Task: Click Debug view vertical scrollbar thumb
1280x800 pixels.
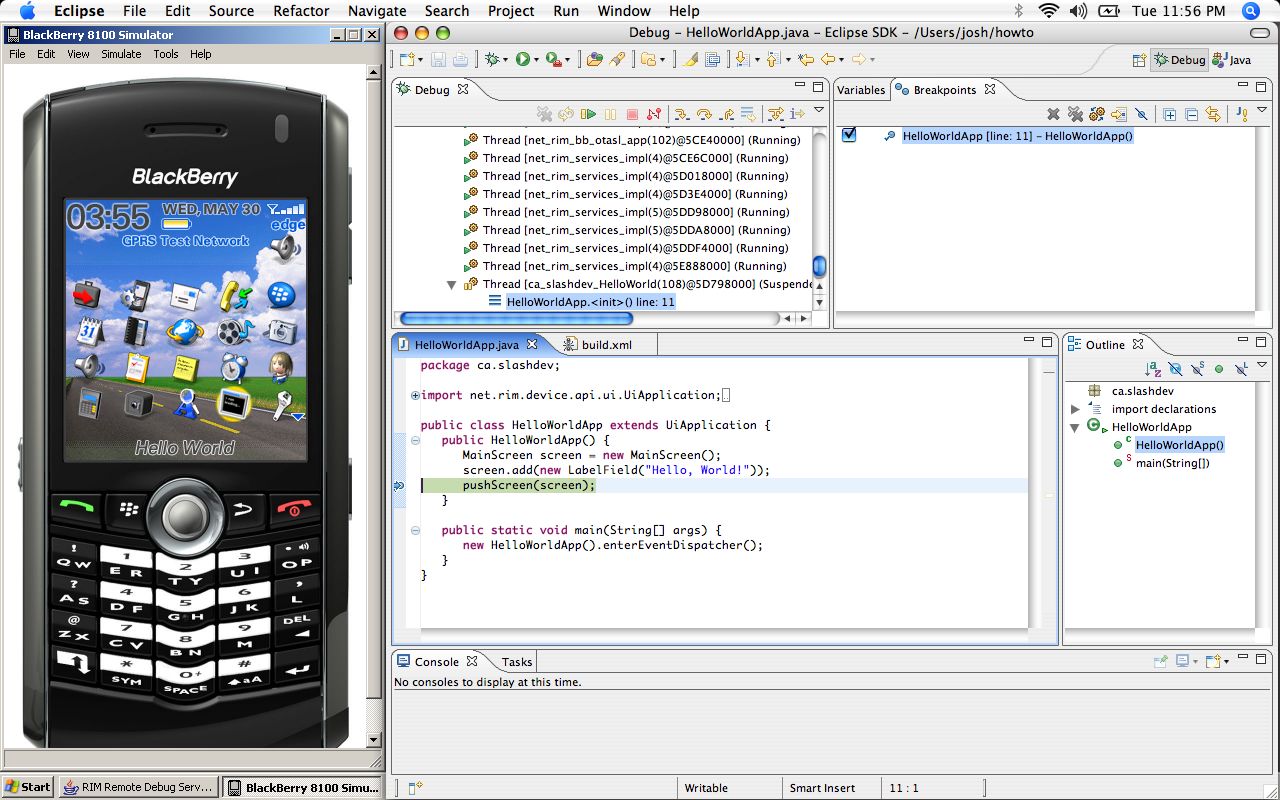Action: coord(819,266)
